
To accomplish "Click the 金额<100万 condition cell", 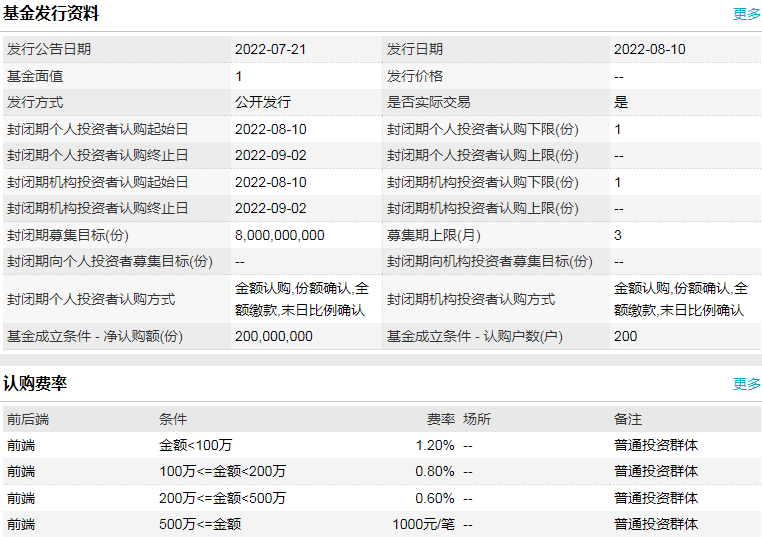I will tap(195, 445).
